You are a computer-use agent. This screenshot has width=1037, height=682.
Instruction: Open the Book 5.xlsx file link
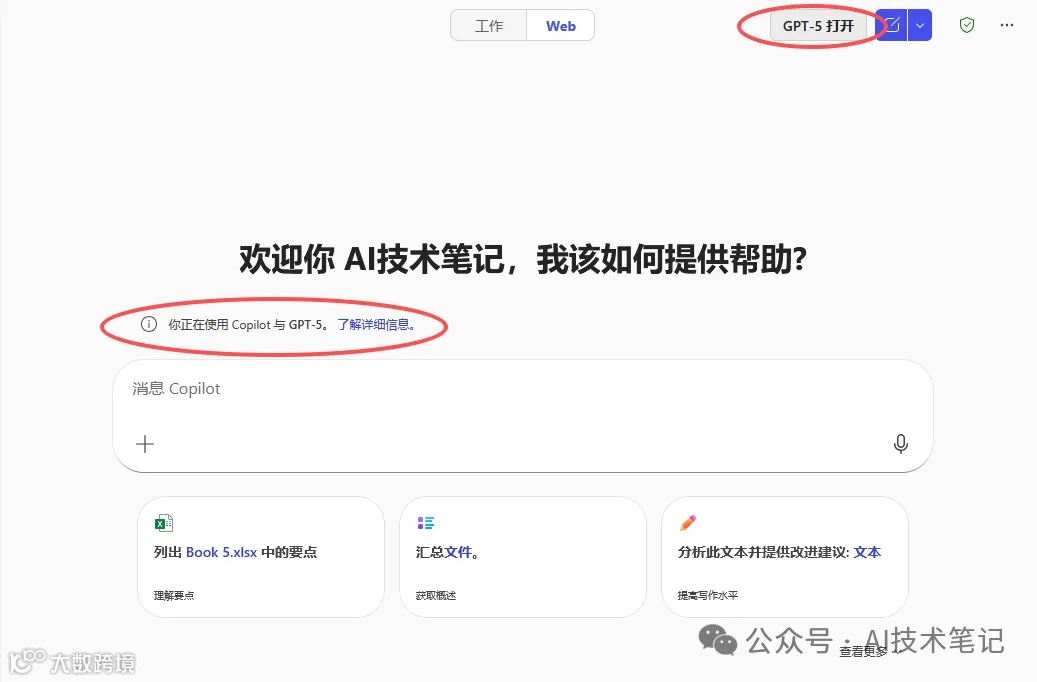tap(222, 552)
